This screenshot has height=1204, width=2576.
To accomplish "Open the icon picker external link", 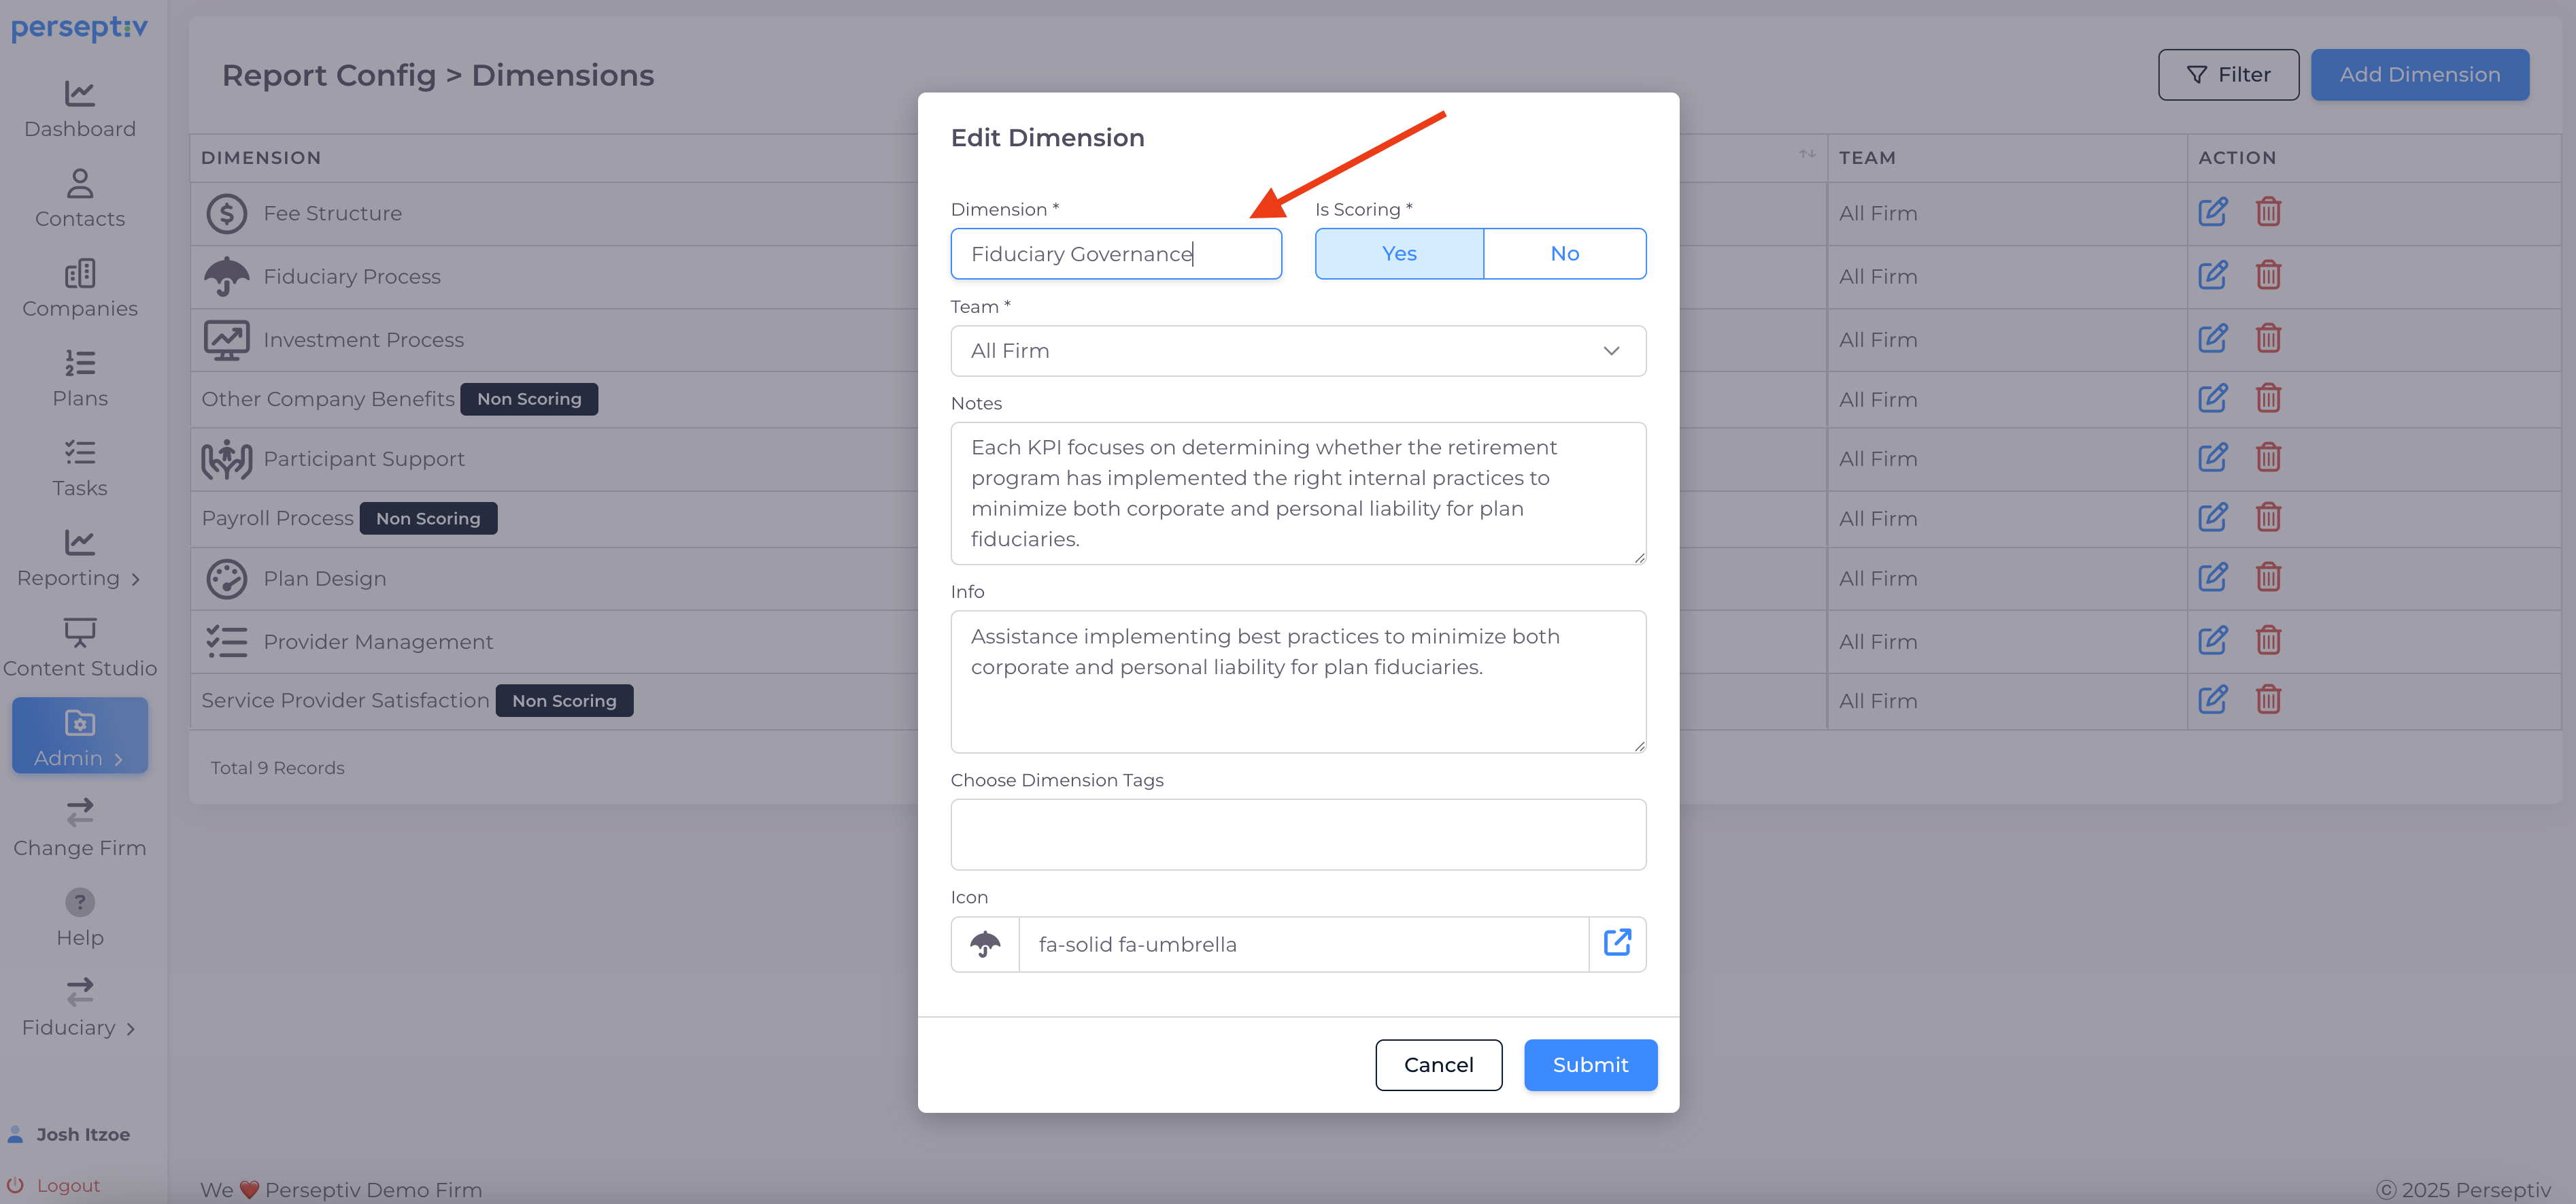I will 1617,943.
